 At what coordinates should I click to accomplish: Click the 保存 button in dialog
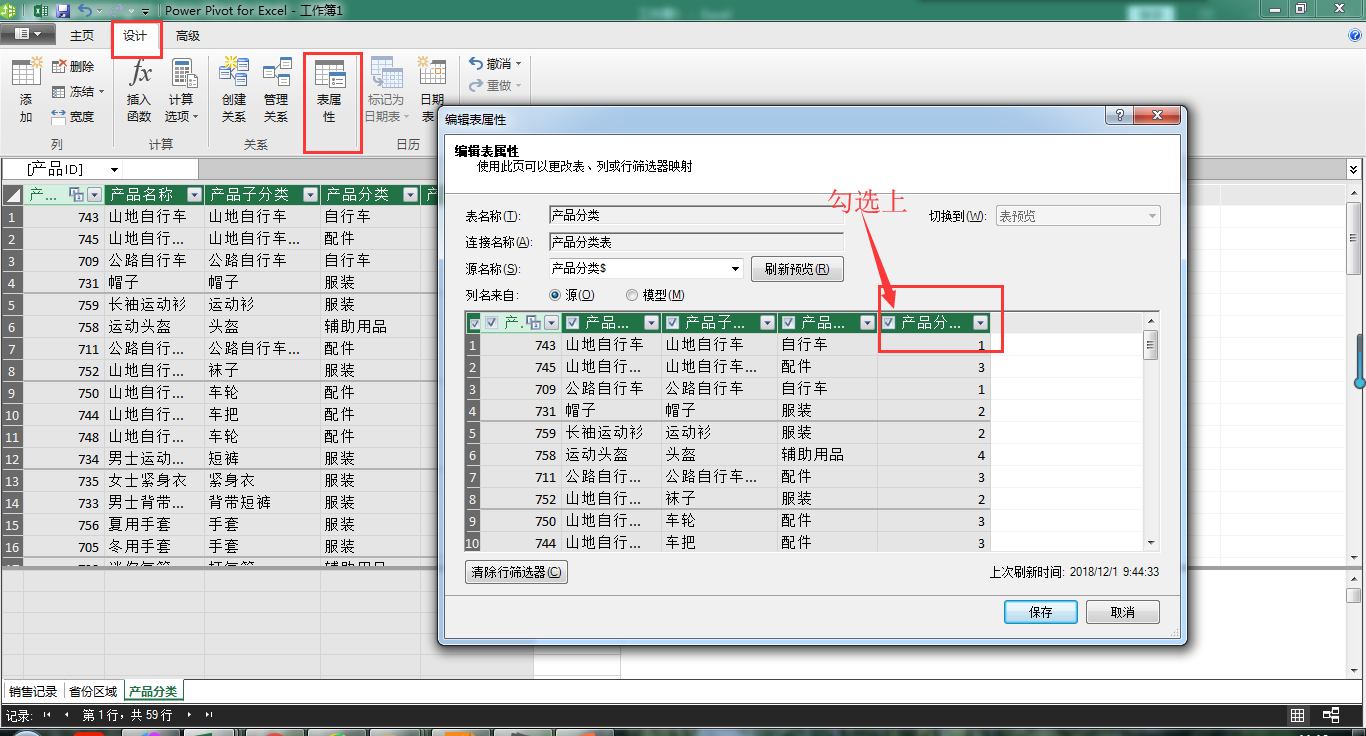(x=1041, y=612)
